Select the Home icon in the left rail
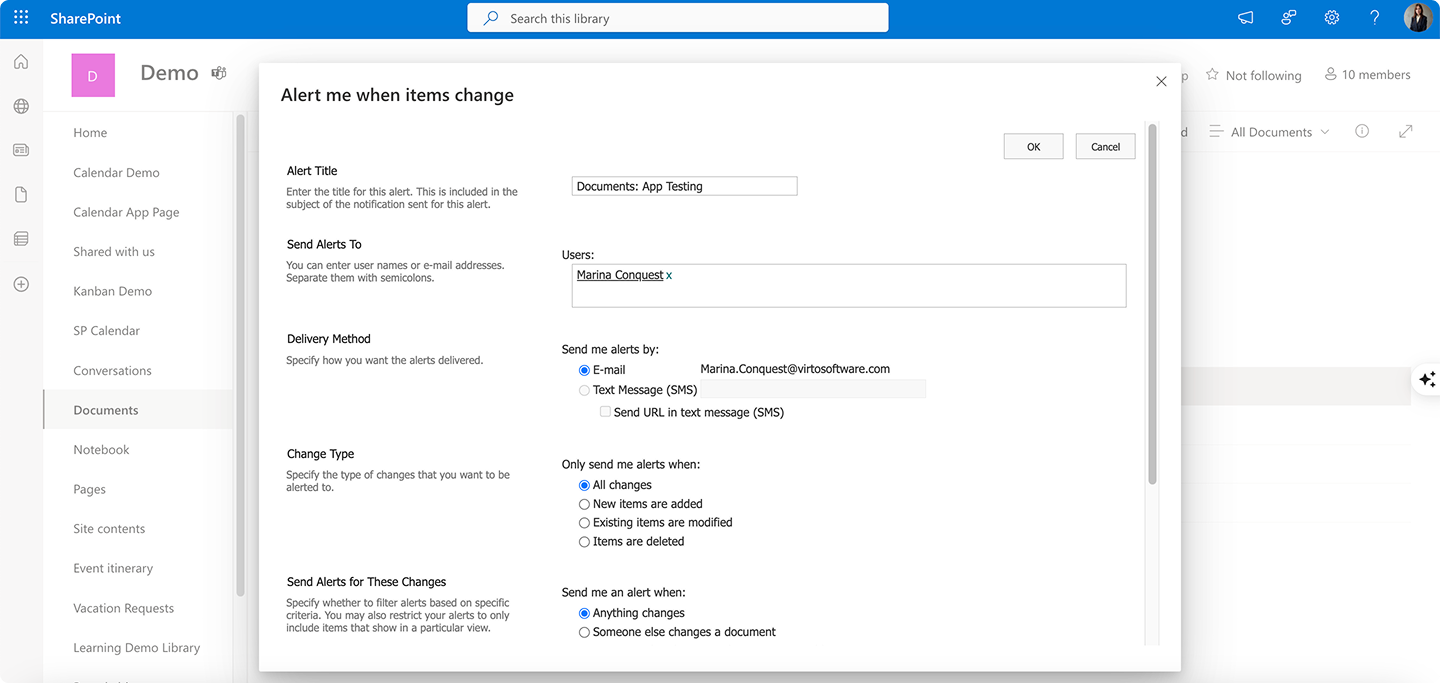The width and height of the screenshot is (1440, 683). click(x=20, y=61)
